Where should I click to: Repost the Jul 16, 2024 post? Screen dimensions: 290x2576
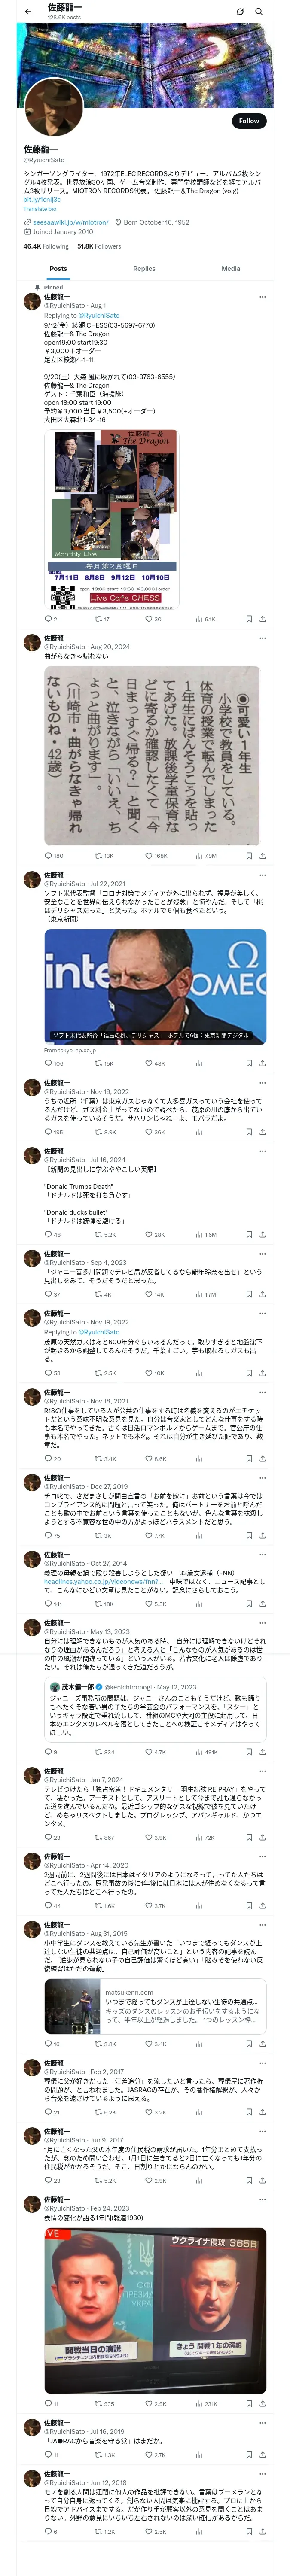click(98, 1235)
